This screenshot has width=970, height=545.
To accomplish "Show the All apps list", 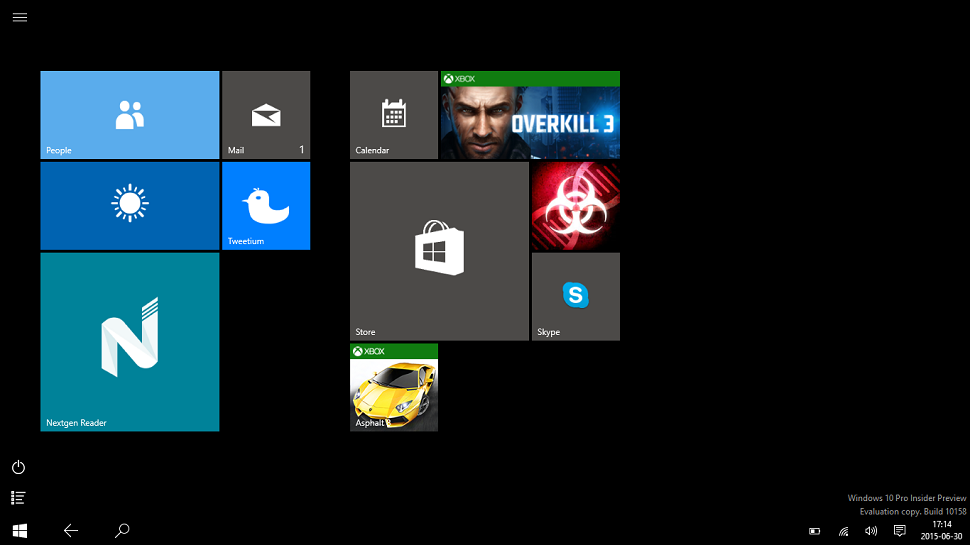I will (x=18, y=497).
